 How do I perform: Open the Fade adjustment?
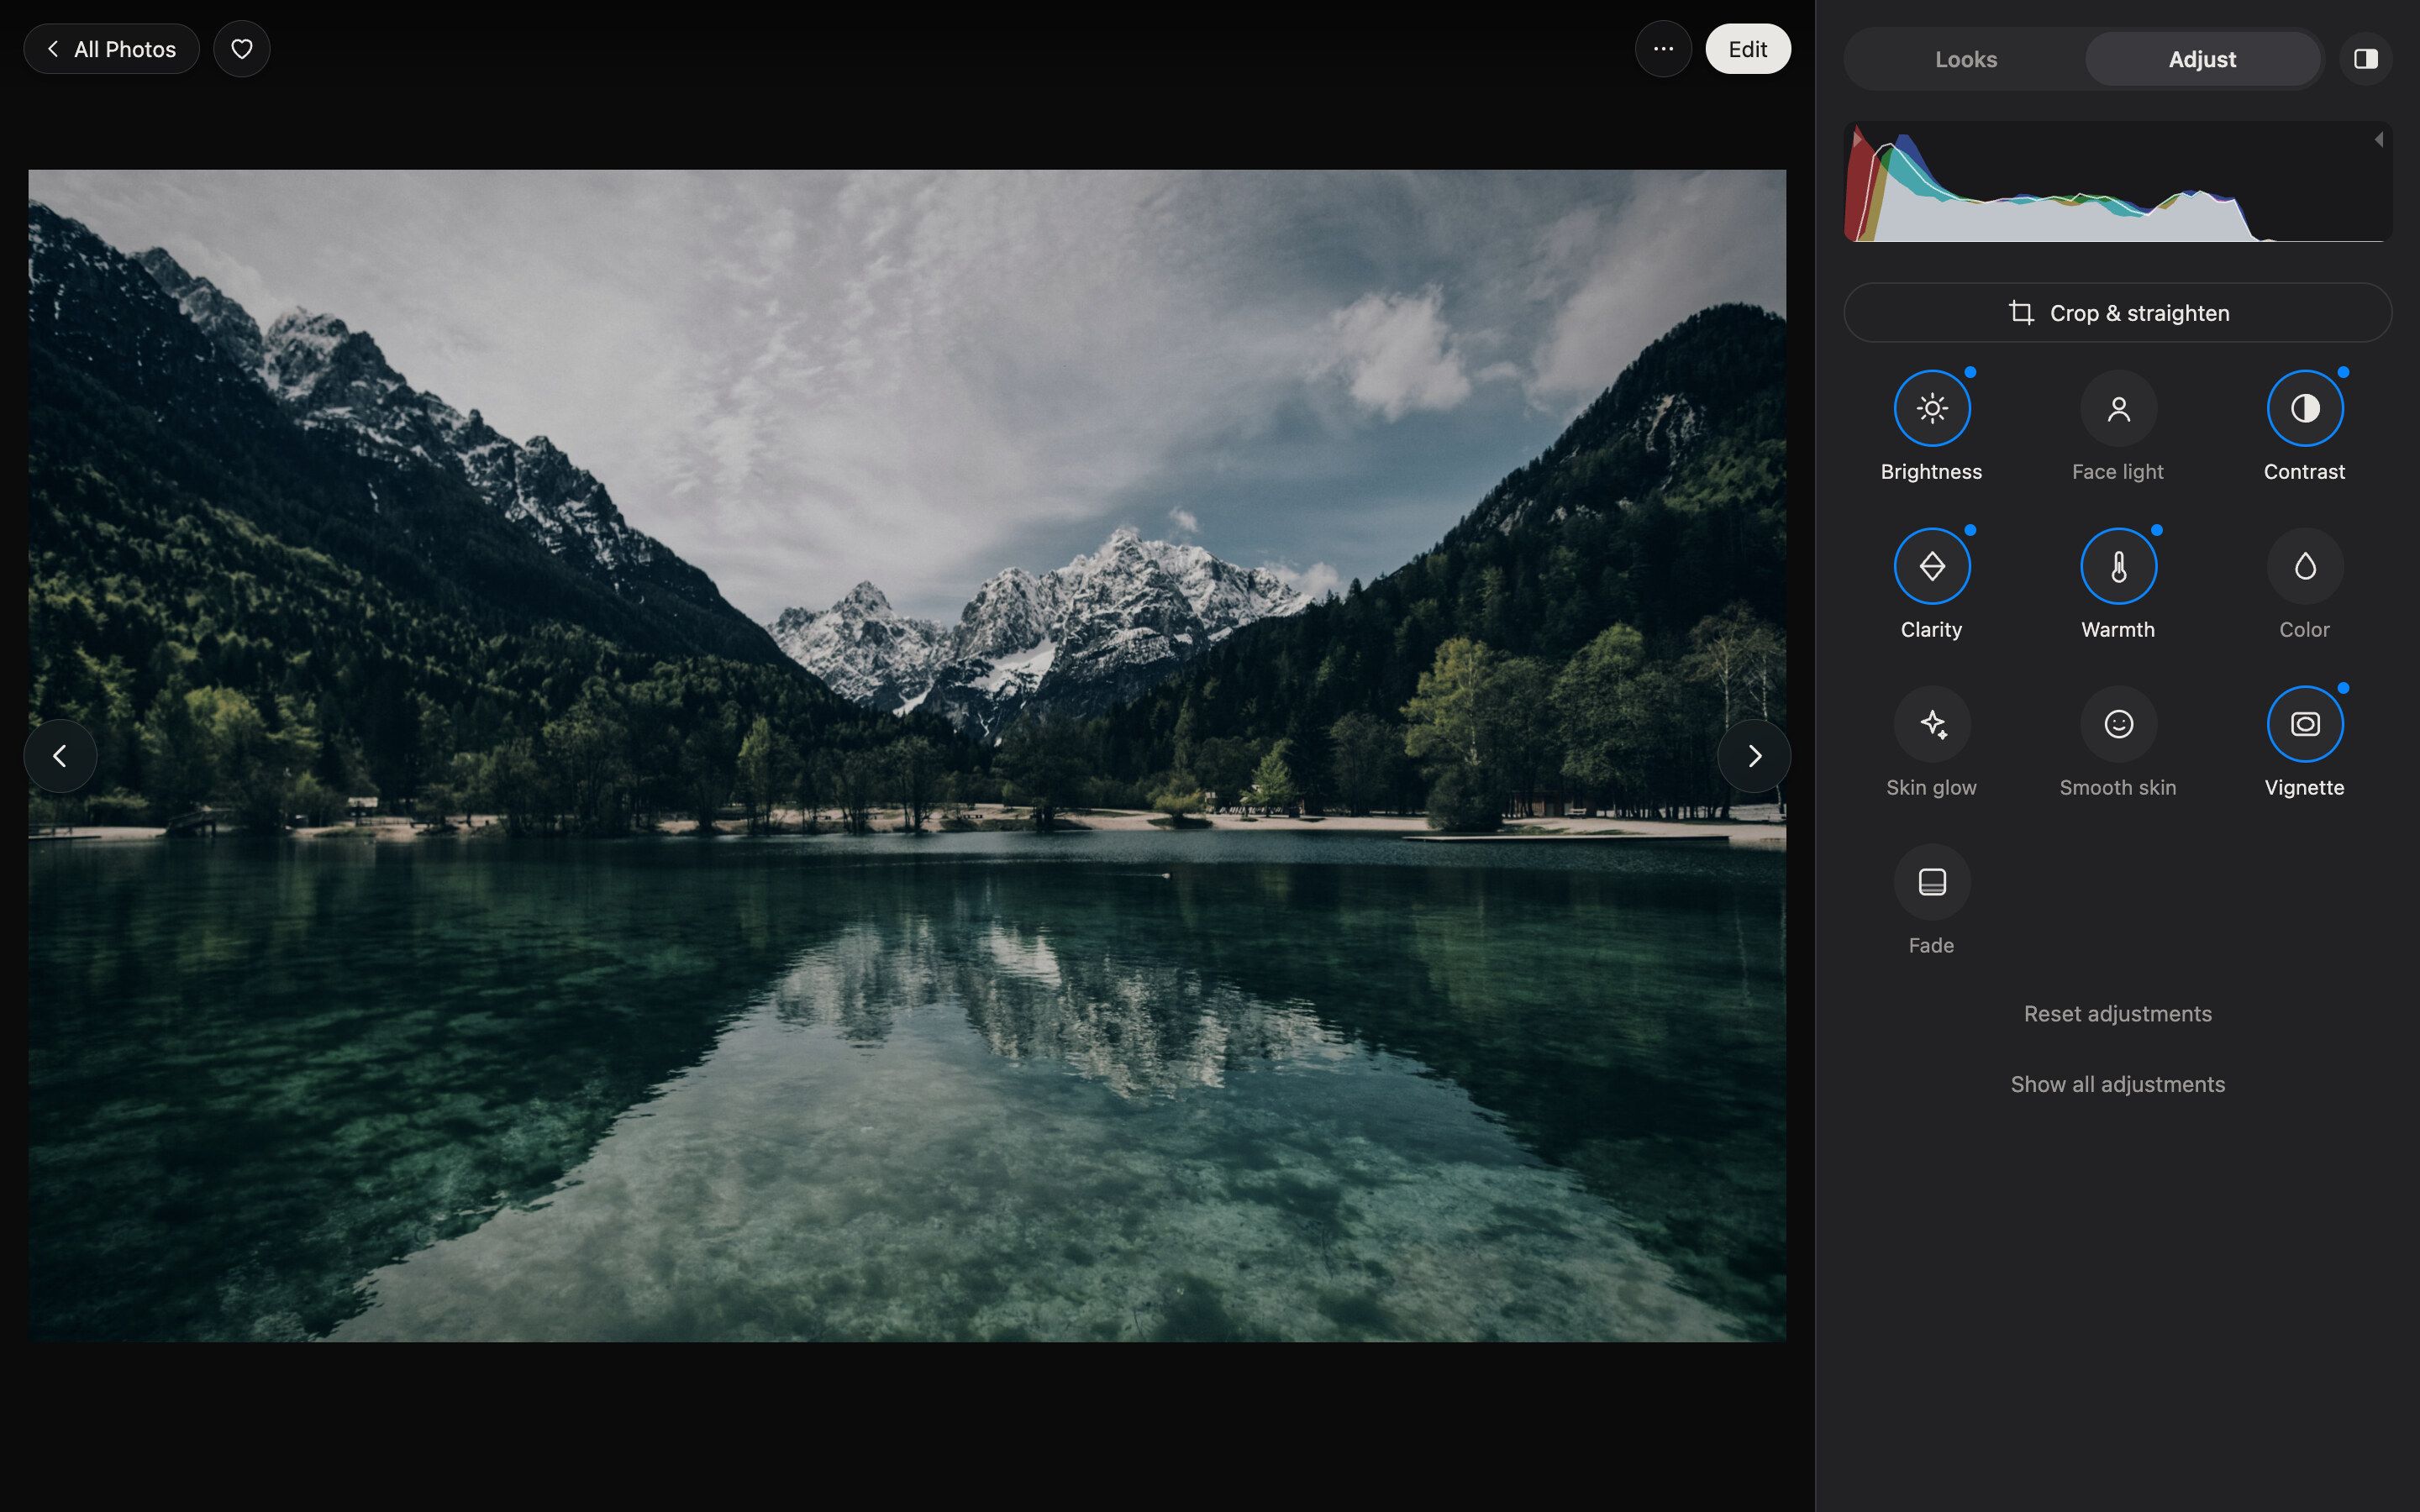[x=1931, y=882]
